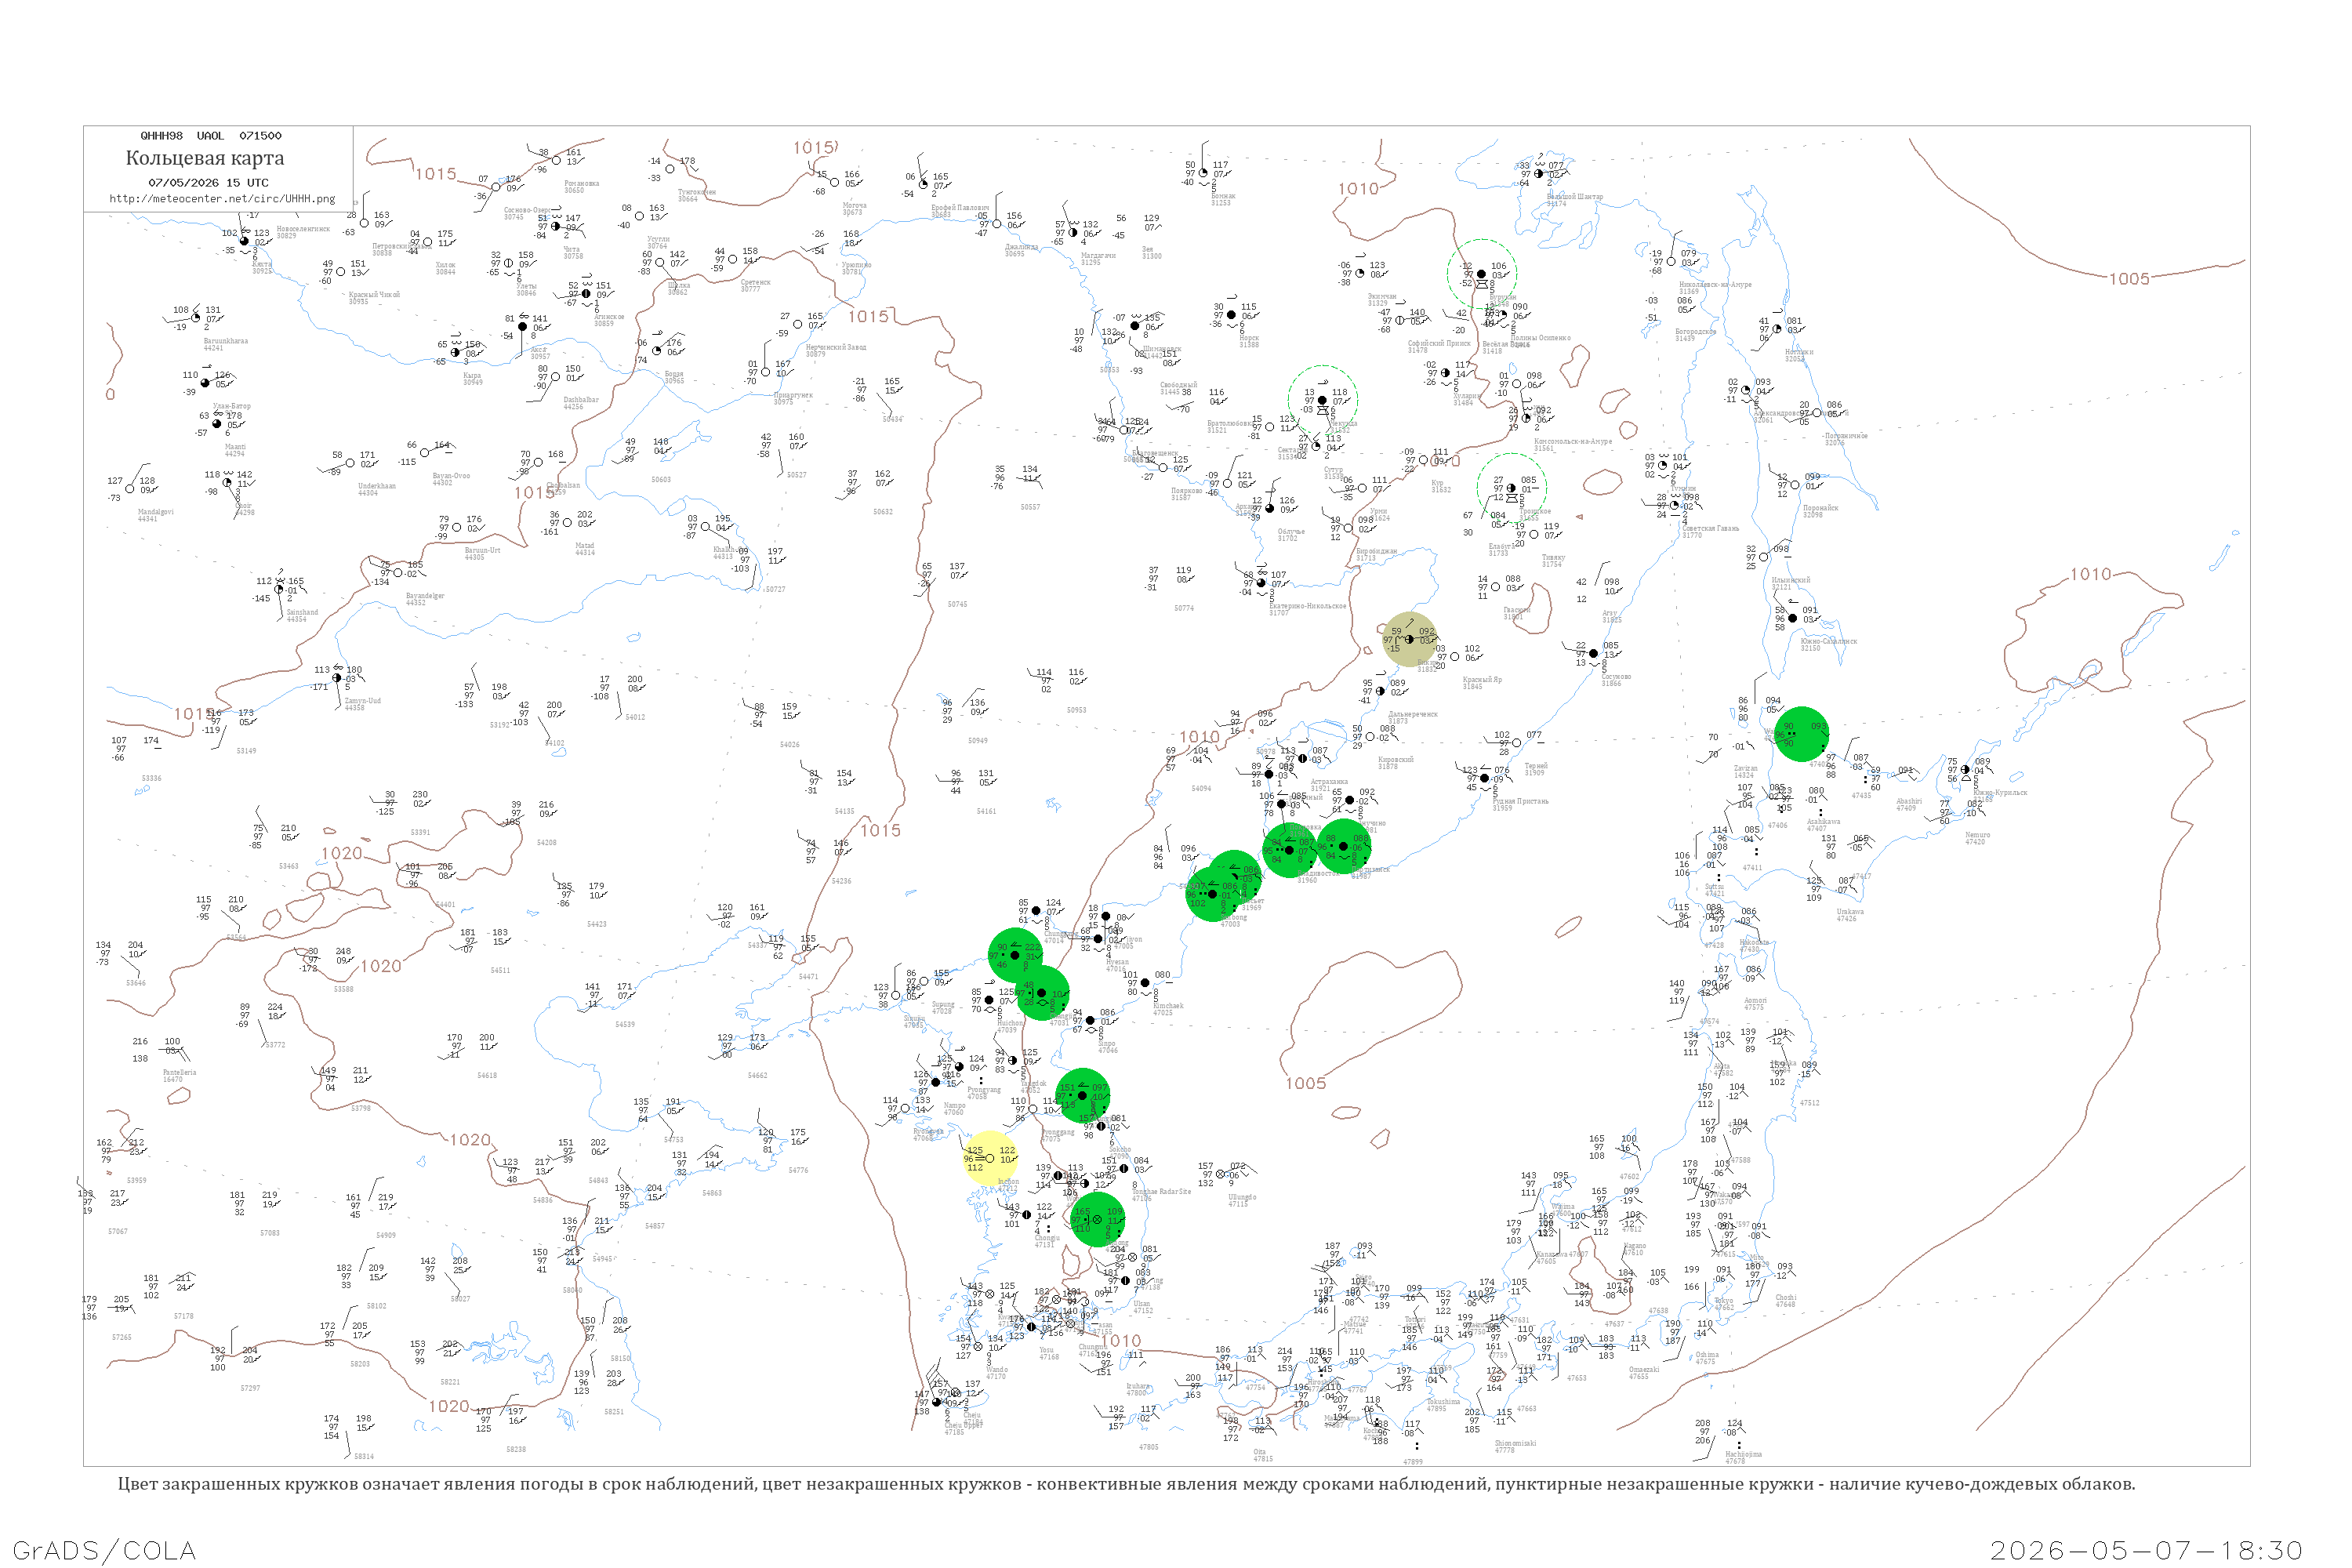2352x1568 pixels.
Task: Select the map title "Кольцевая карта"
Action: [x=205, y=158]
